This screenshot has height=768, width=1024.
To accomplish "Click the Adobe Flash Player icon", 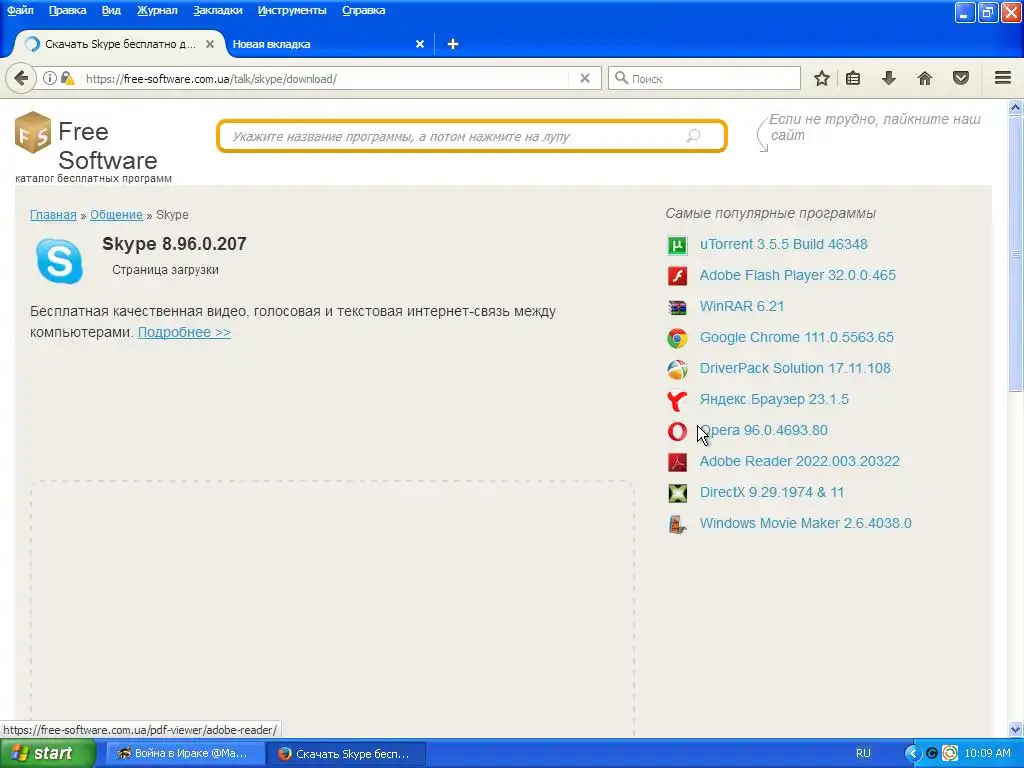I will [677, 276].
